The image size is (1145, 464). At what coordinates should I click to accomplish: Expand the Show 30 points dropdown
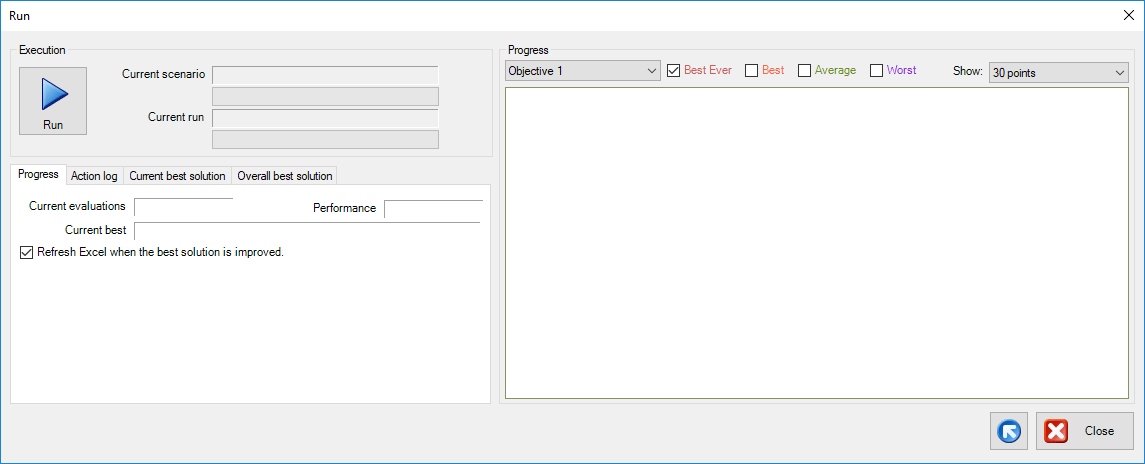tap(1057, 72)
